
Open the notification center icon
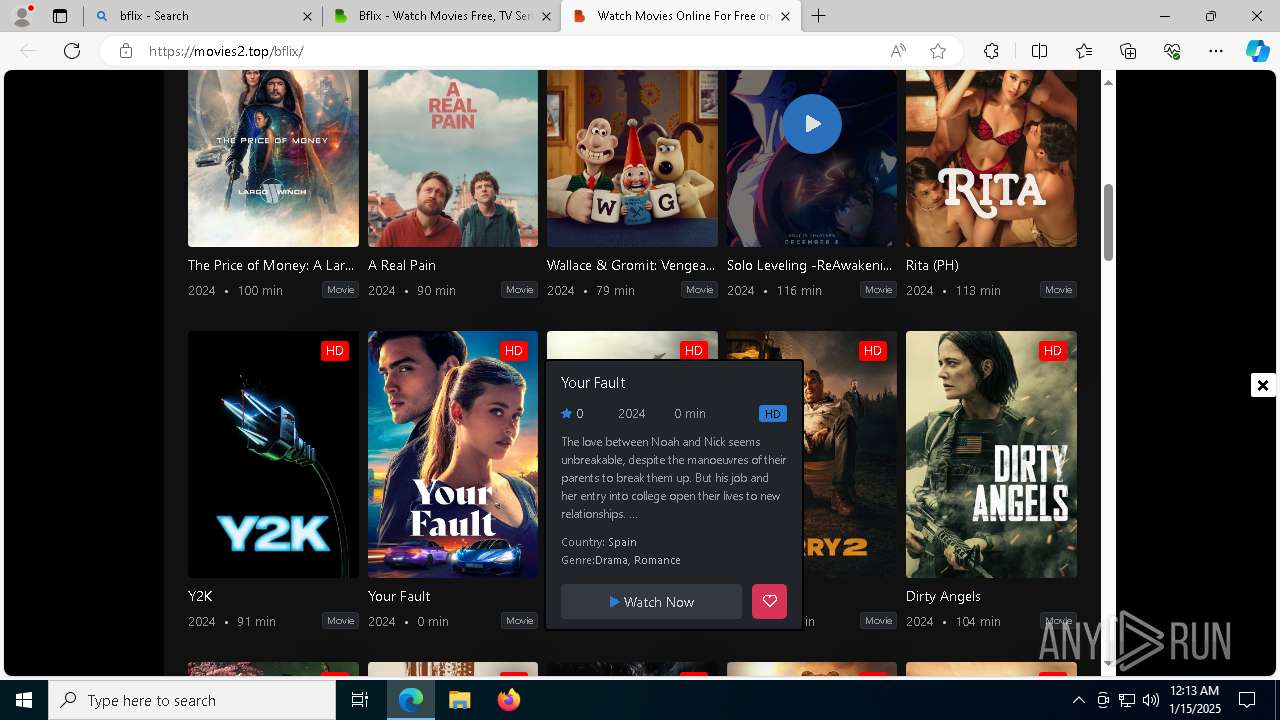click(x=1247, y=700)
